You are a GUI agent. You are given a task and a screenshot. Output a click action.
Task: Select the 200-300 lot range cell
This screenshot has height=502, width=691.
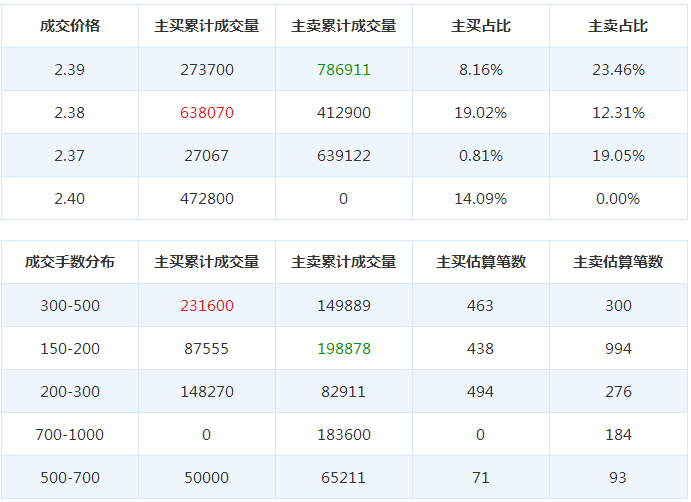click(70, 391)
